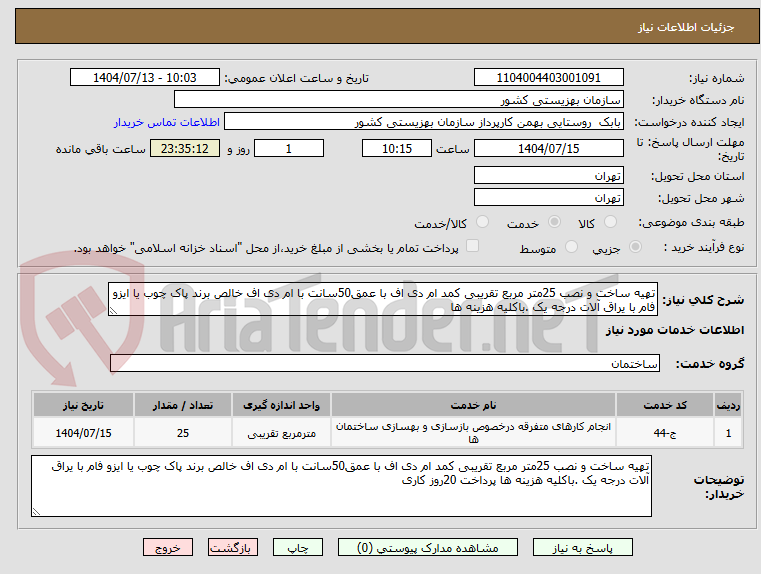Click the service name cell انجام کارهای متفرقه
This screenshot has height=574, width=761.
[x=473, y=433]
